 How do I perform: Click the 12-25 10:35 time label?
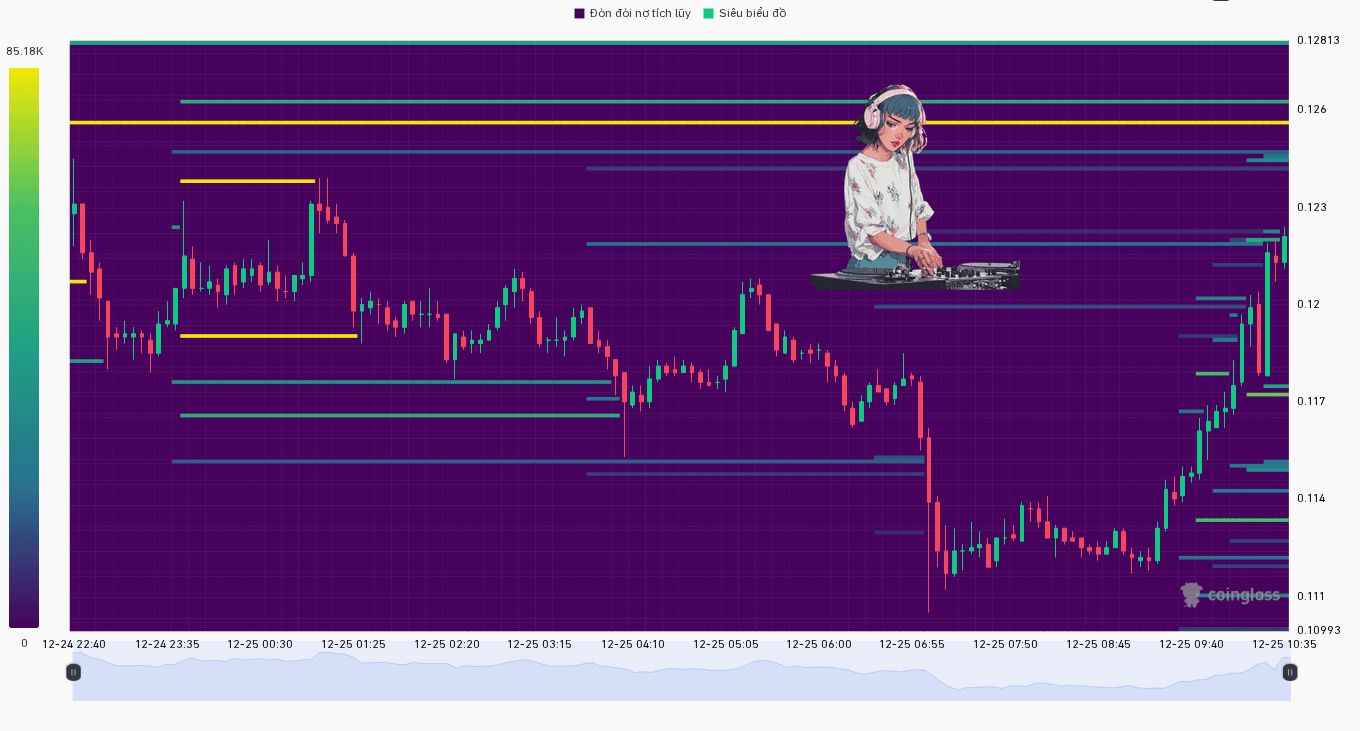click(x=1284, y=644)
